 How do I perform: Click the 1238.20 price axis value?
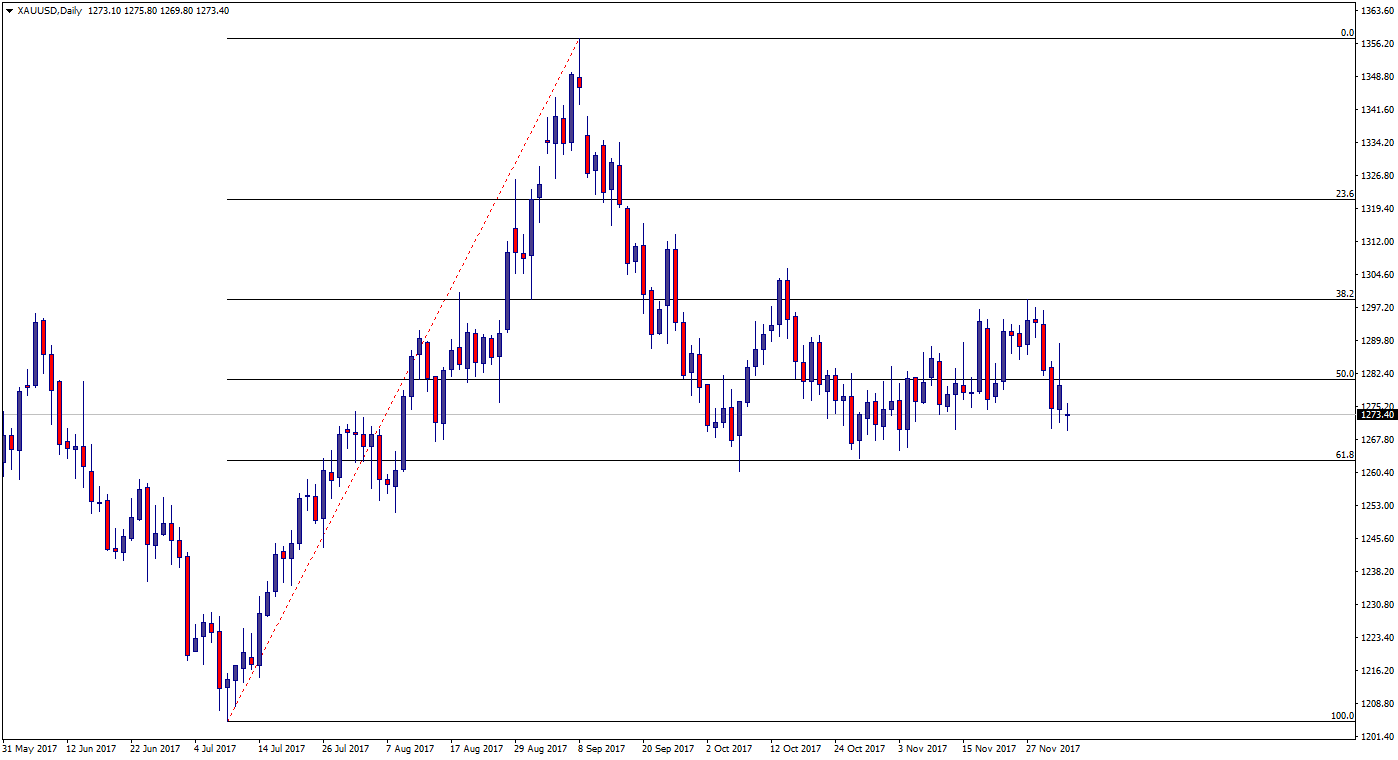tap(1378, 572)
